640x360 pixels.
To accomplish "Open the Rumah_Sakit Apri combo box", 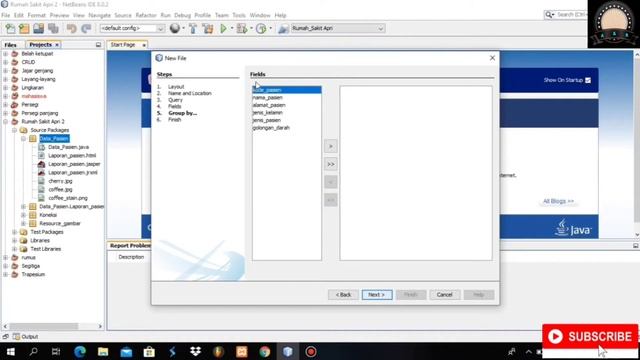I will coord(337,28).
